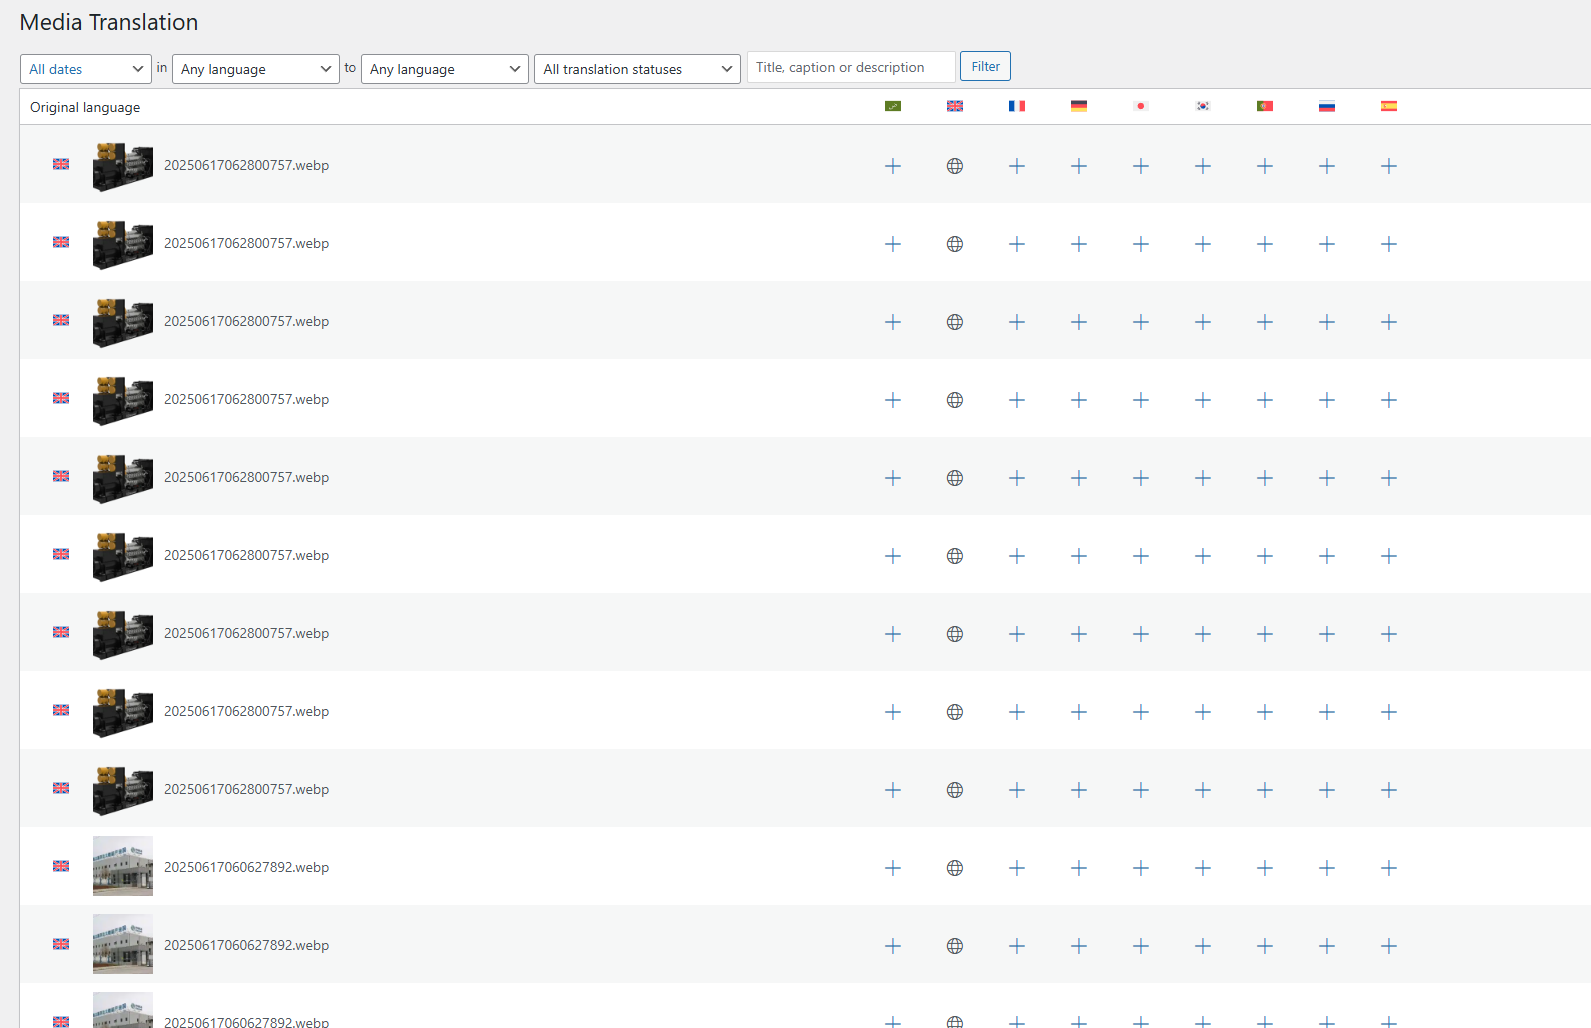This screenshot has width=1591, height=1028.
Task: Click the globe icon in the second table row
Action: 955,244
